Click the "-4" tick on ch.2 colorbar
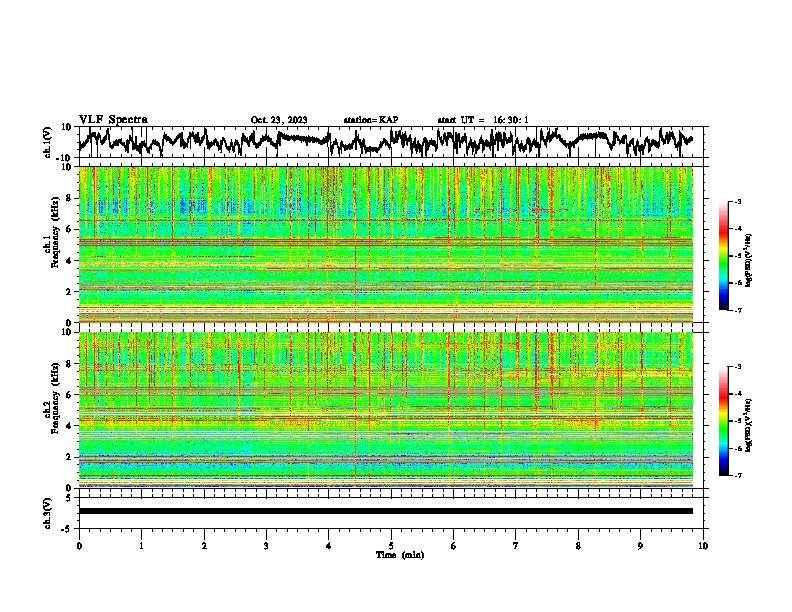 [x=738, y=394]
